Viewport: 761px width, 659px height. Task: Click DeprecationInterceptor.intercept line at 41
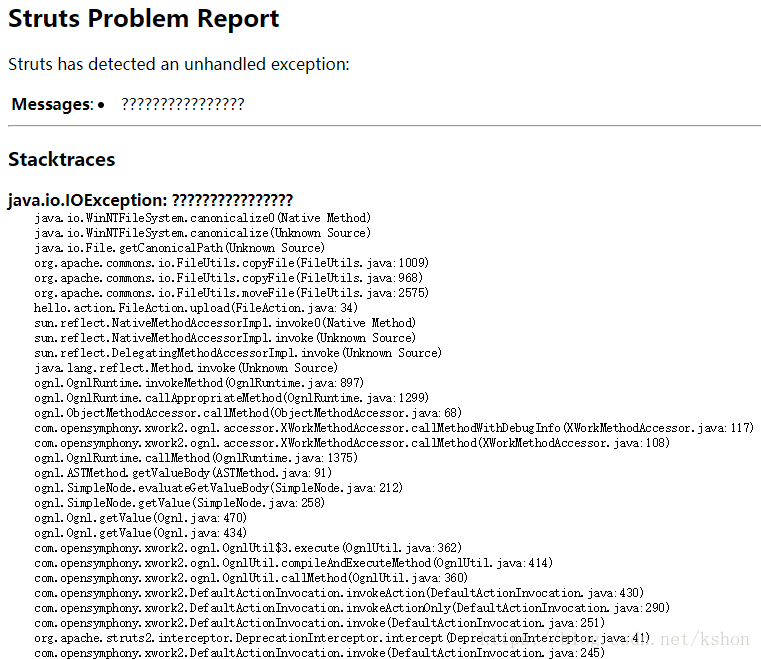[342, 639]
